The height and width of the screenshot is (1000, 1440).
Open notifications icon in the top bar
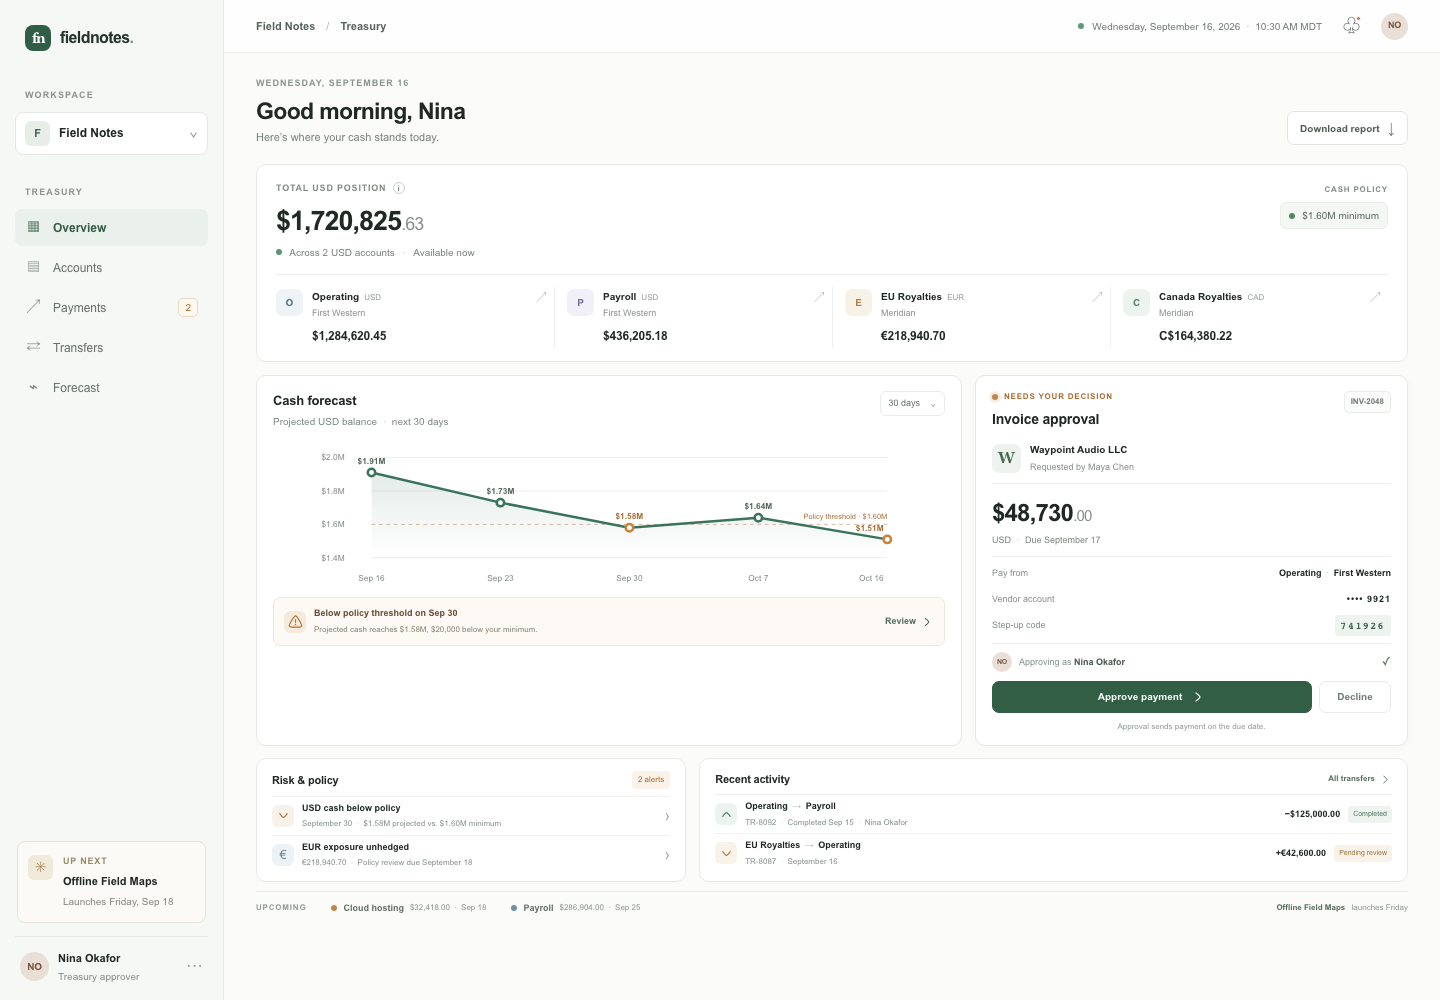pyautogui.click(x=1352, y=26)
